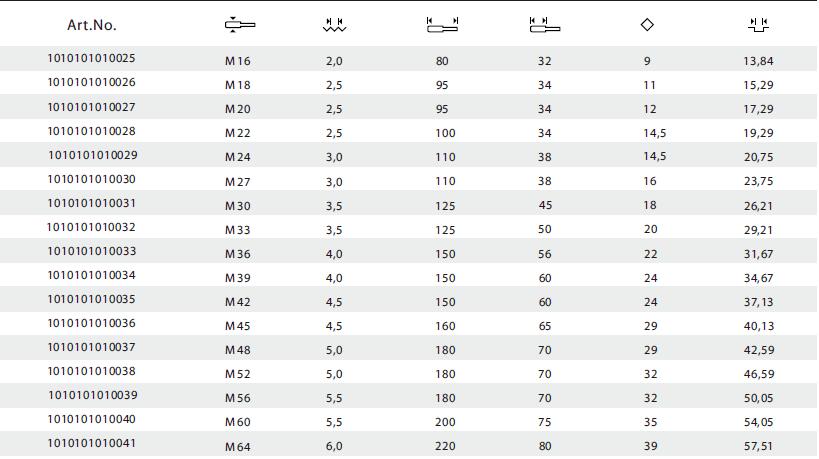Click the 13,84 value in first row
Viewport: 819px width, 459px height.
click(x=758, y=61)
